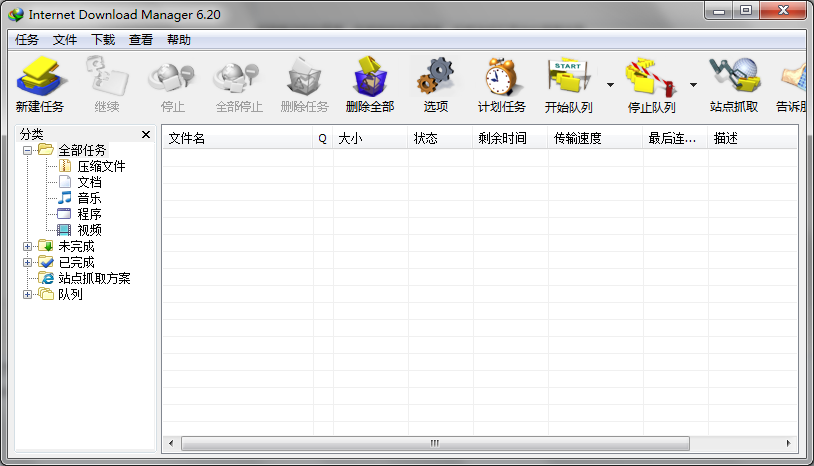Open 计划任务 scheduler clock icon
Screen dimensions: 814x466
[501, 77]
